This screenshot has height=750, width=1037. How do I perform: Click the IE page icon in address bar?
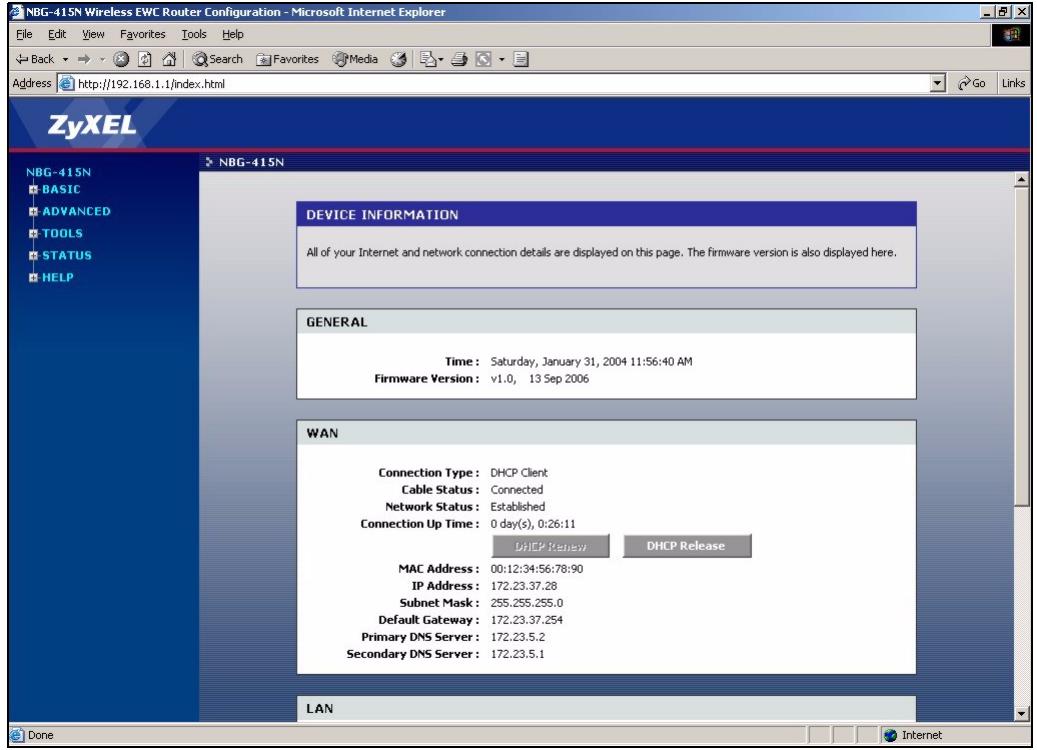click(x=66, y=83)
